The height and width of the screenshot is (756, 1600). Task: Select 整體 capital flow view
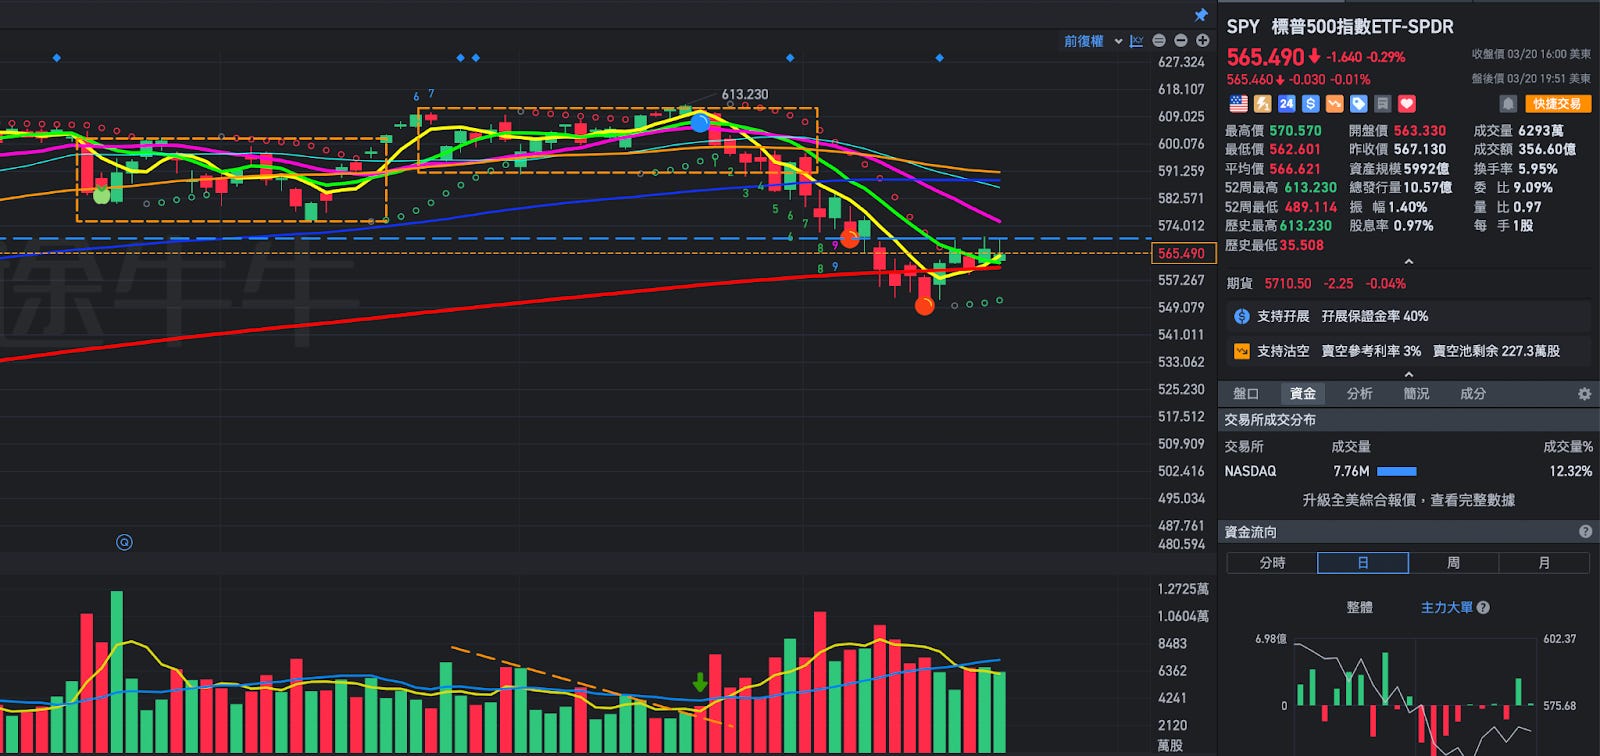tap(1359, 607)
